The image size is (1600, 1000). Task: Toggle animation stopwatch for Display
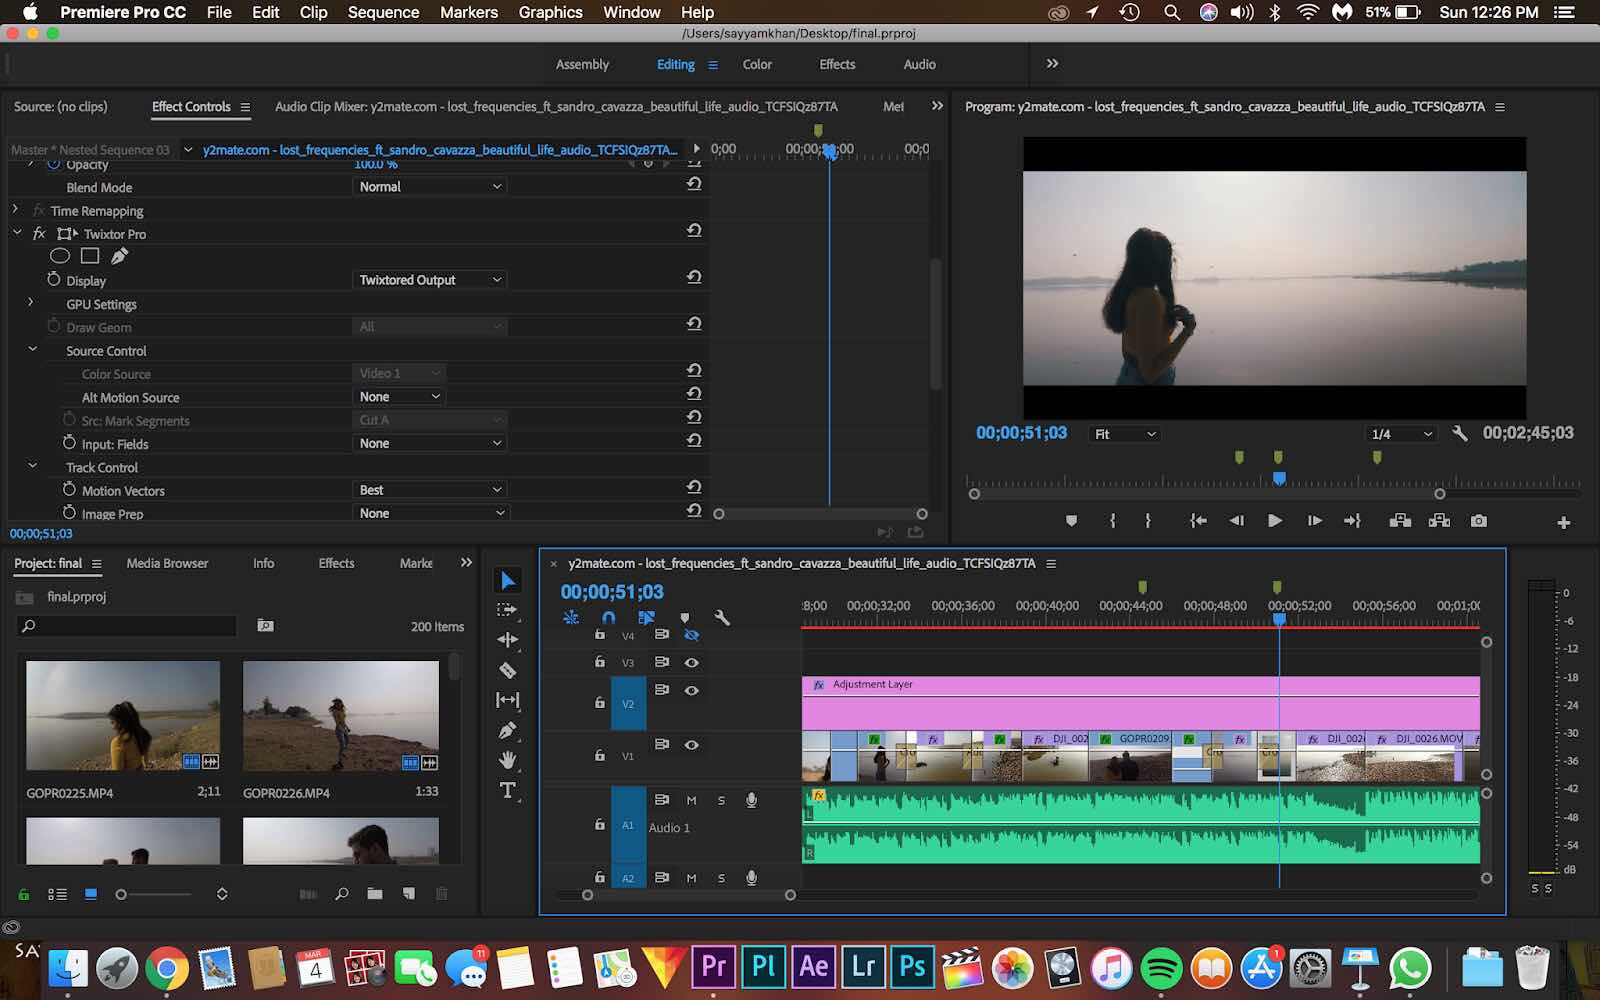(x=54, y=280)
